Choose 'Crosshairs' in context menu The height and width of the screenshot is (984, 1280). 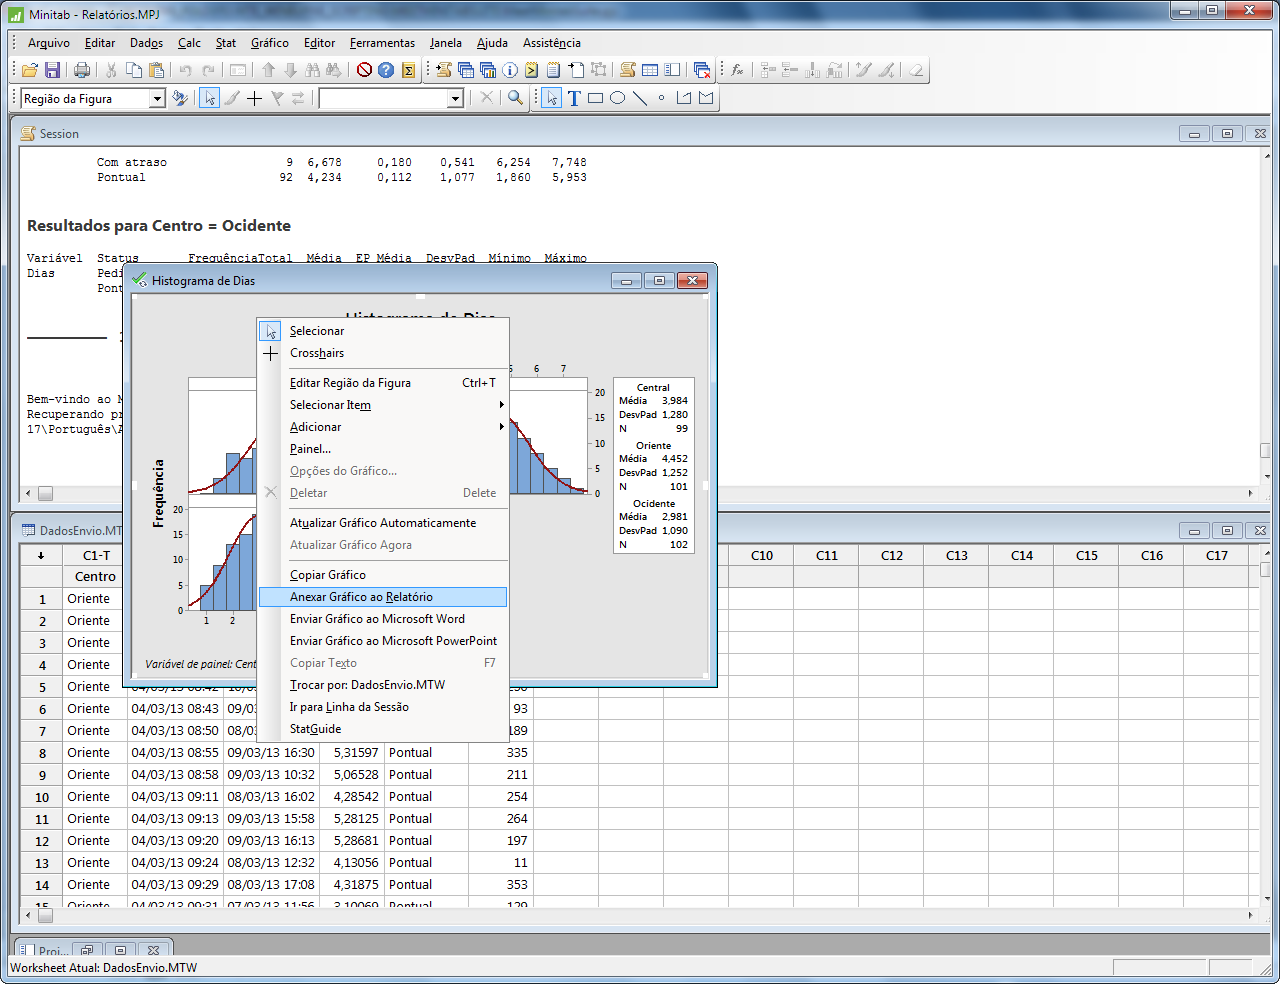click(x=383, y=353)
